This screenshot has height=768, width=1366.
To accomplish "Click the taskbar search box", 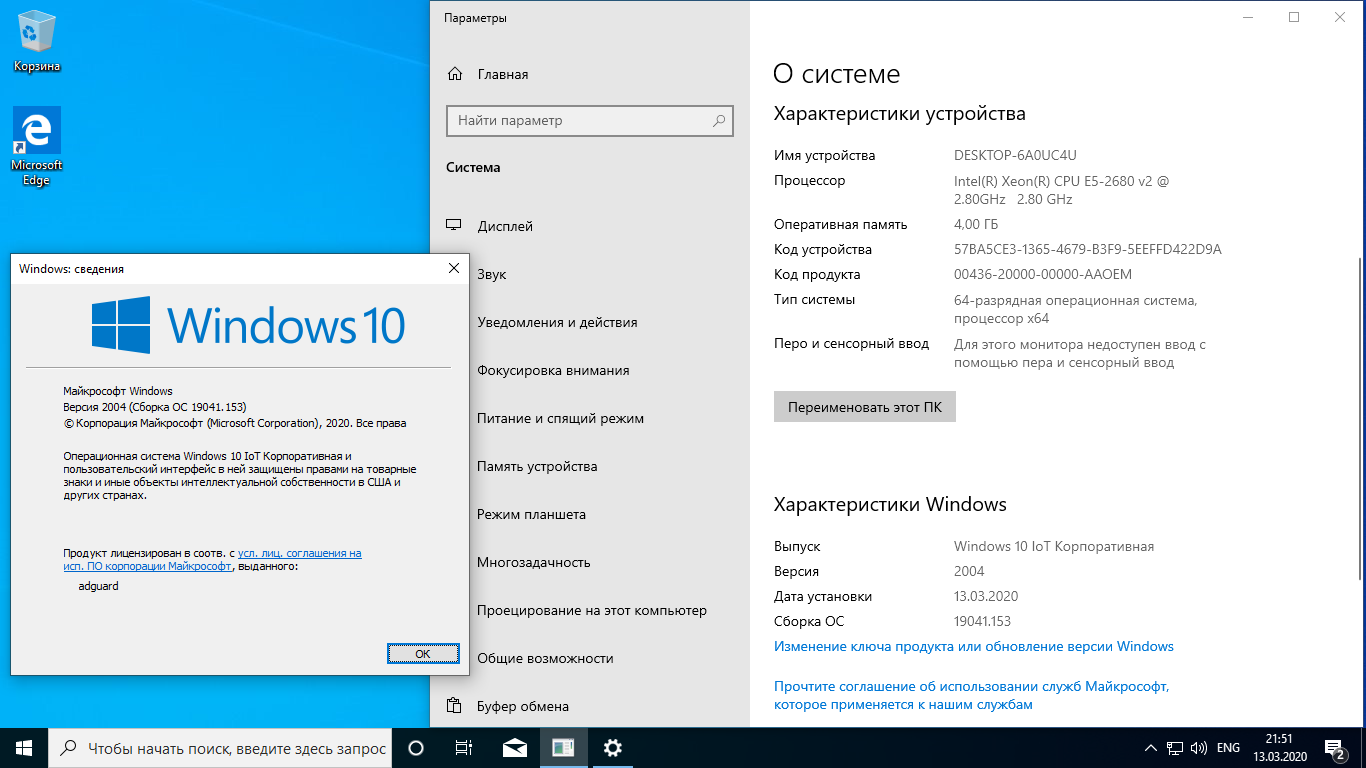I will (220, 748).
